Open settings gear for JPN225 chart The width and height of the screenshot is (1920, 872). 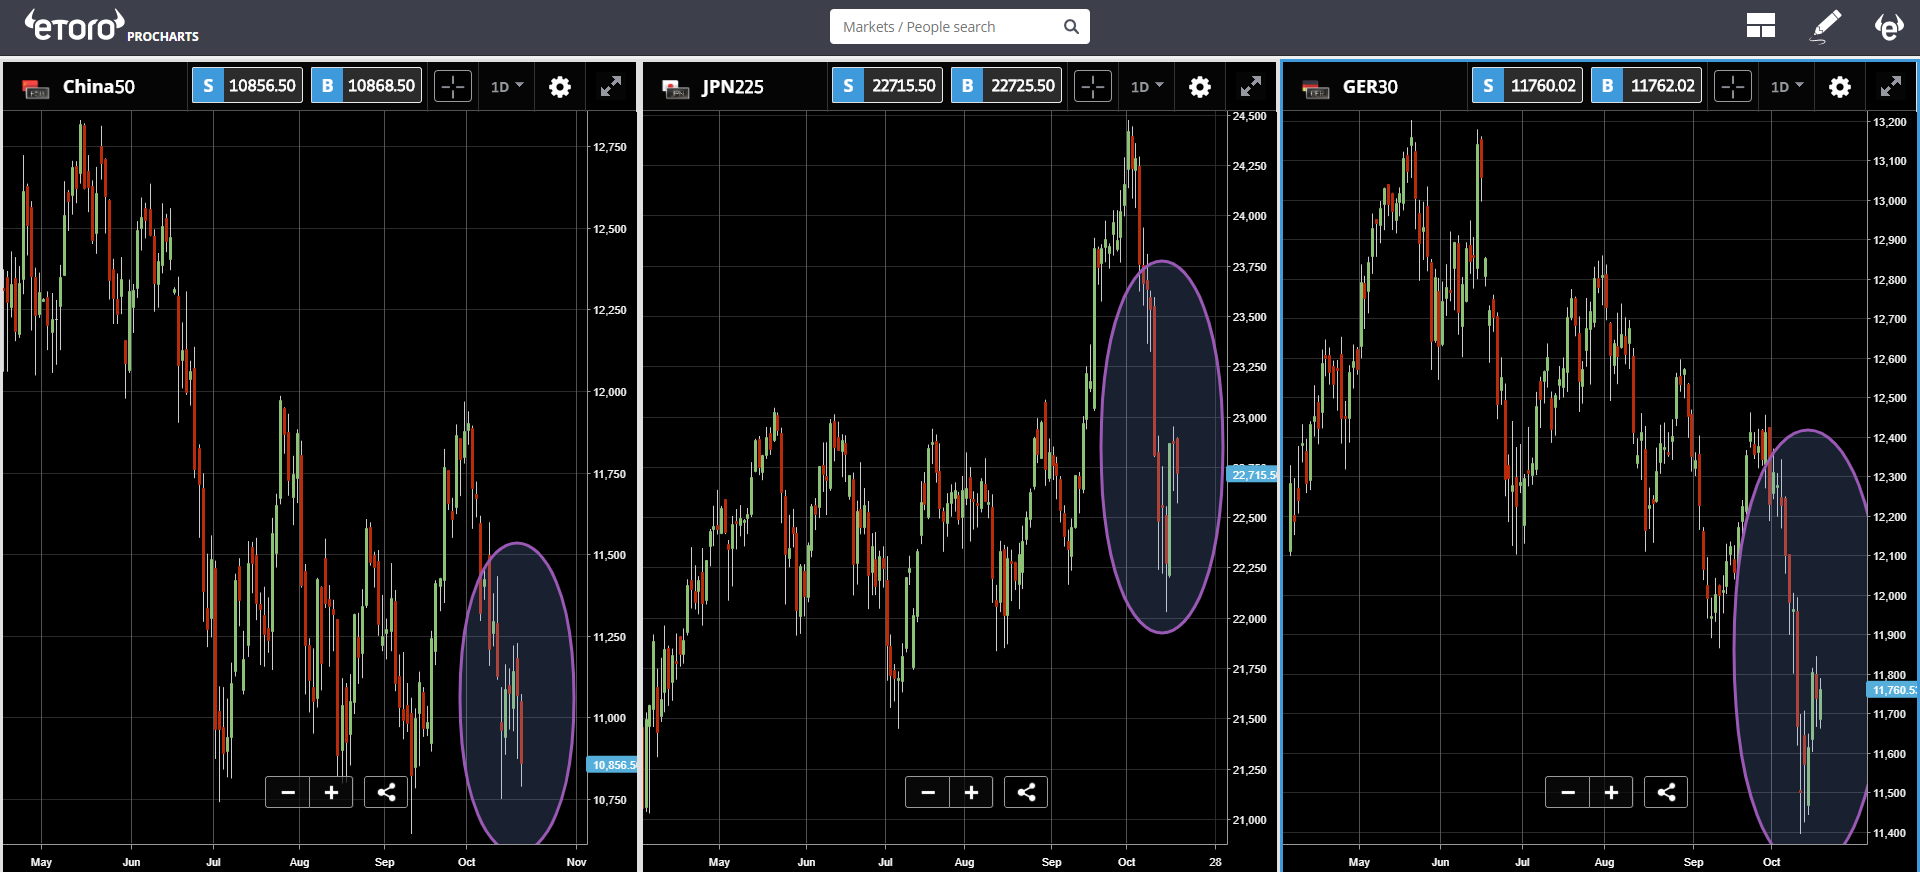click(1200, 87)
